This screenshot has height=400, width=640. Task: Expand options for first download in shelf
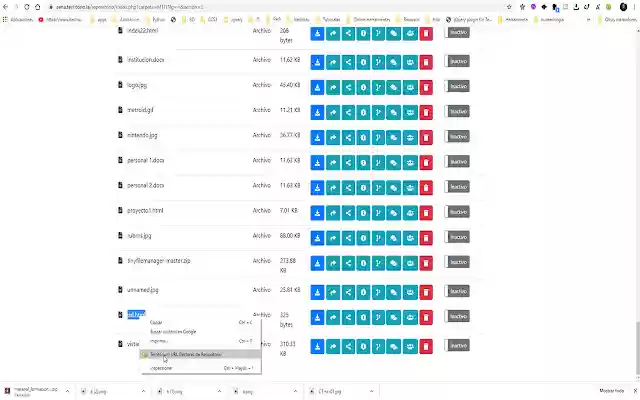(x=67, y=391)
